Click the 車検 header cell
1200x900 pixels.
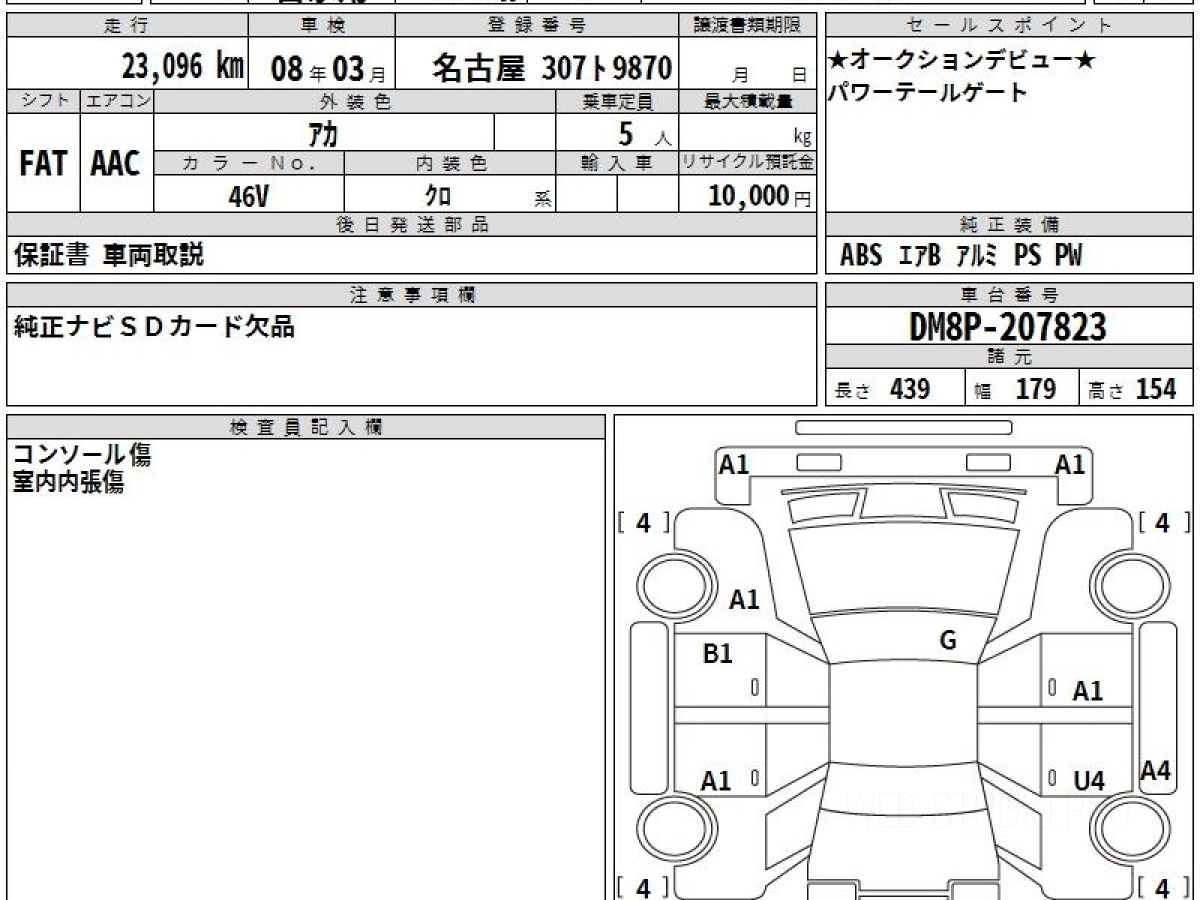[322, 26]
